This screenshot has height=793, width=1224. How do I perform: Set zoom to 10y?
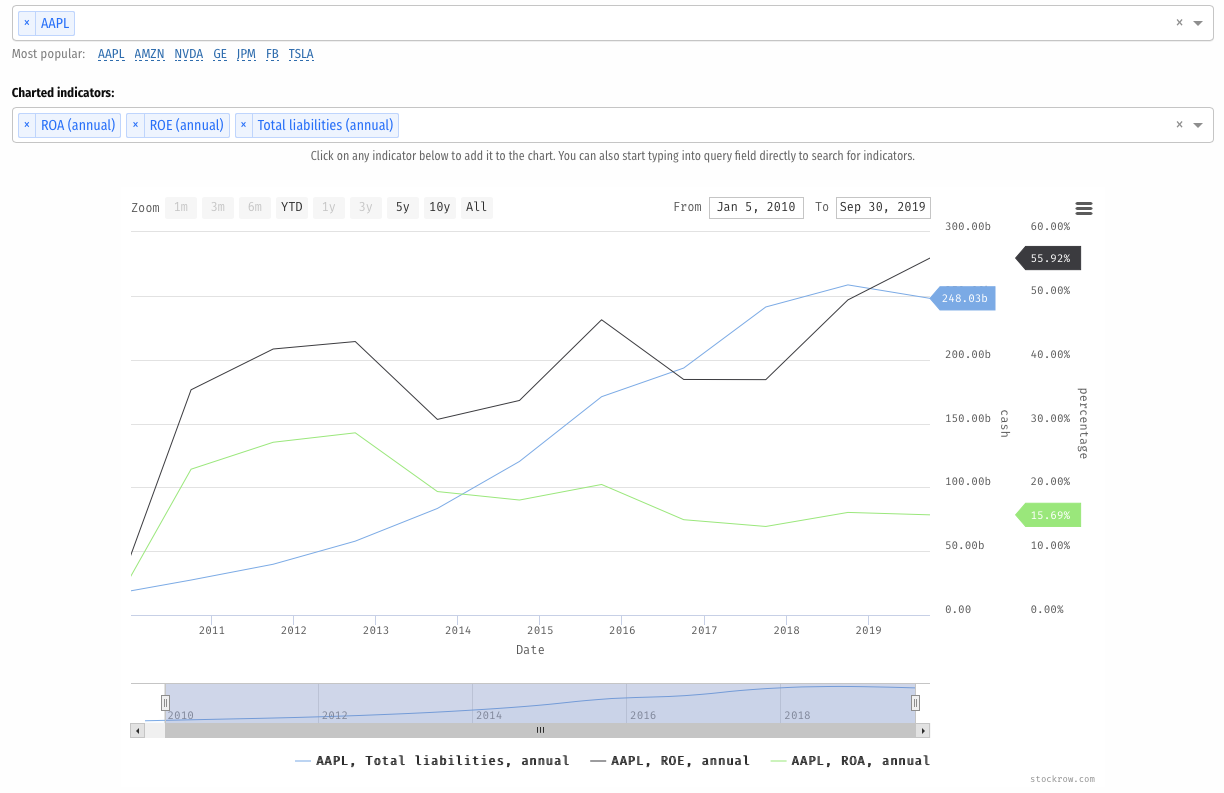tap(440, 207)
